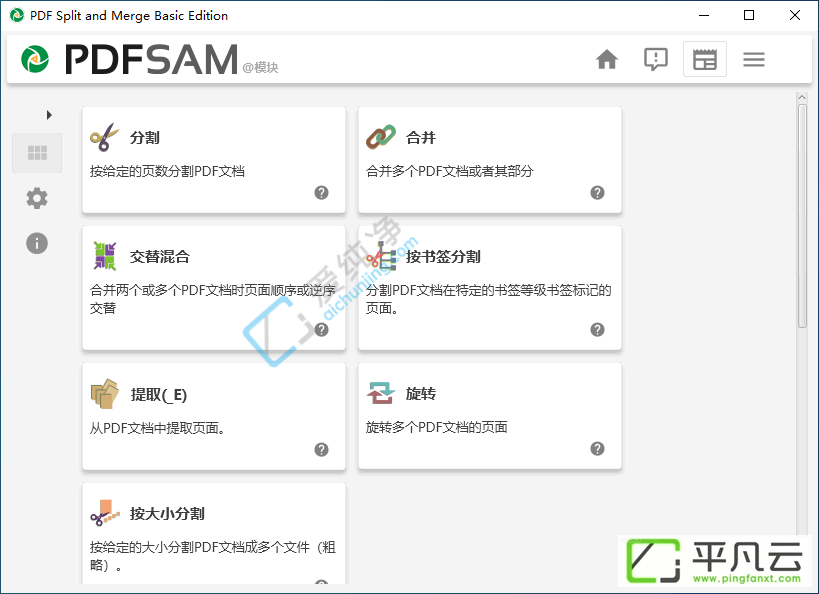
Task: Open help for 提取 module
Action: point(321,449)
